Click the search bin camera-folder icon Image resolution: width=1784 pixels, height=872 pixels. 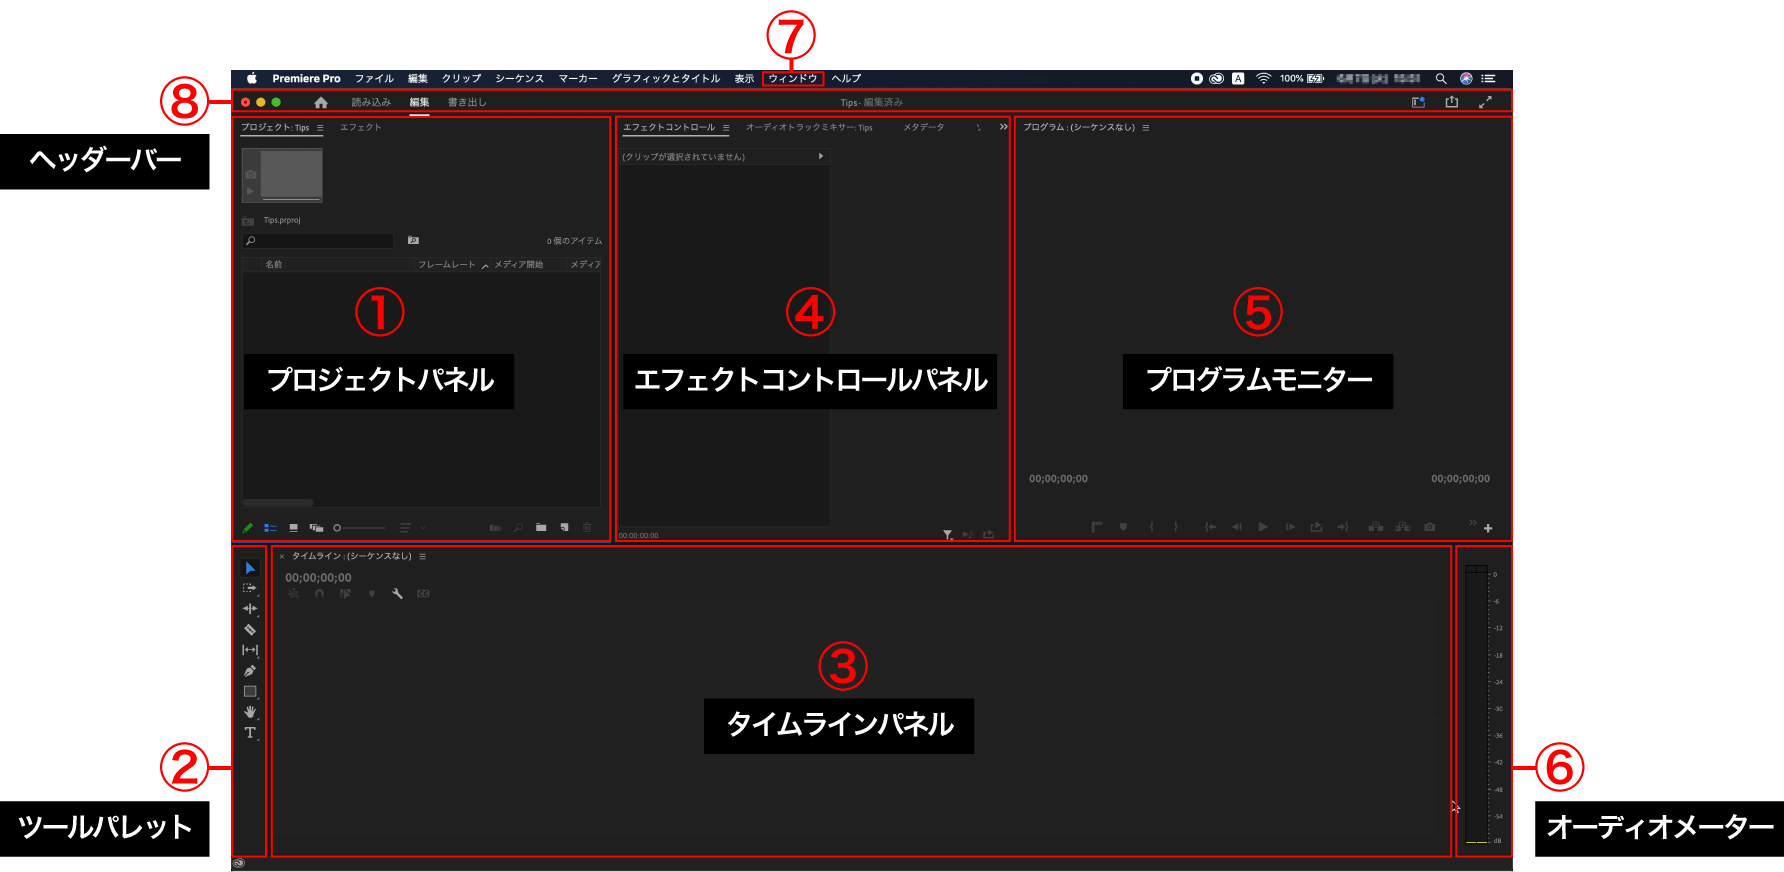(x=413, y=240)
